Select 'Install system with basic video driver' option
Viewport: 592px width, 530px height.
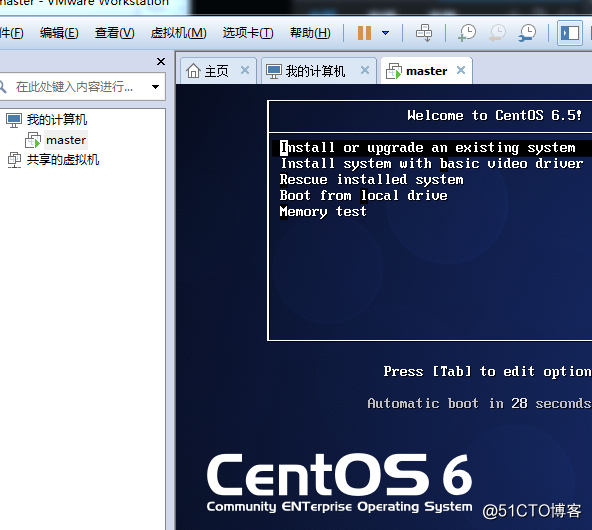(x=432, y=163)
